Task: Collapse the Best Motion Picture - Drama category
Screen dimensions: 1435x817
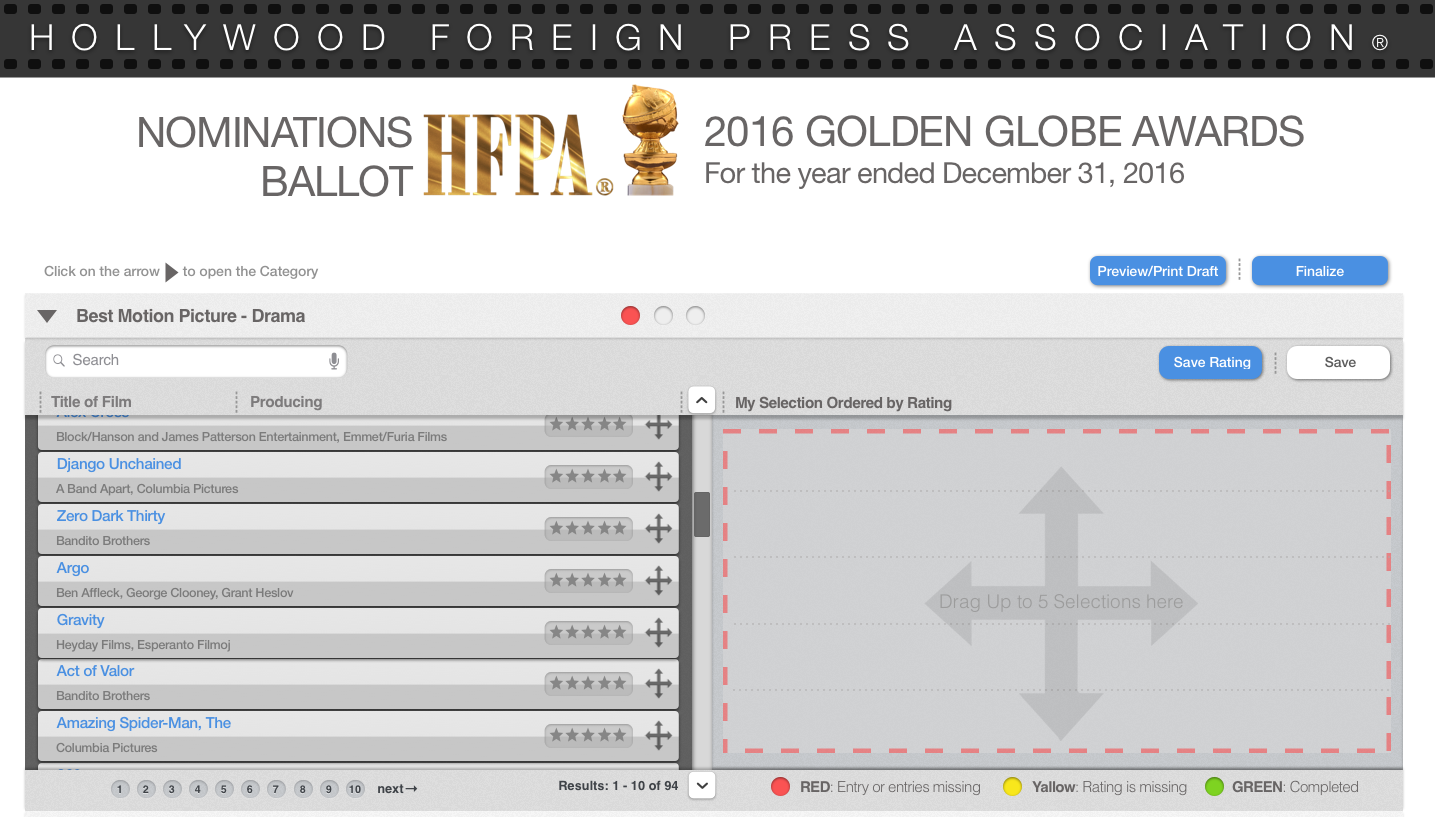Action: point(47,316)
